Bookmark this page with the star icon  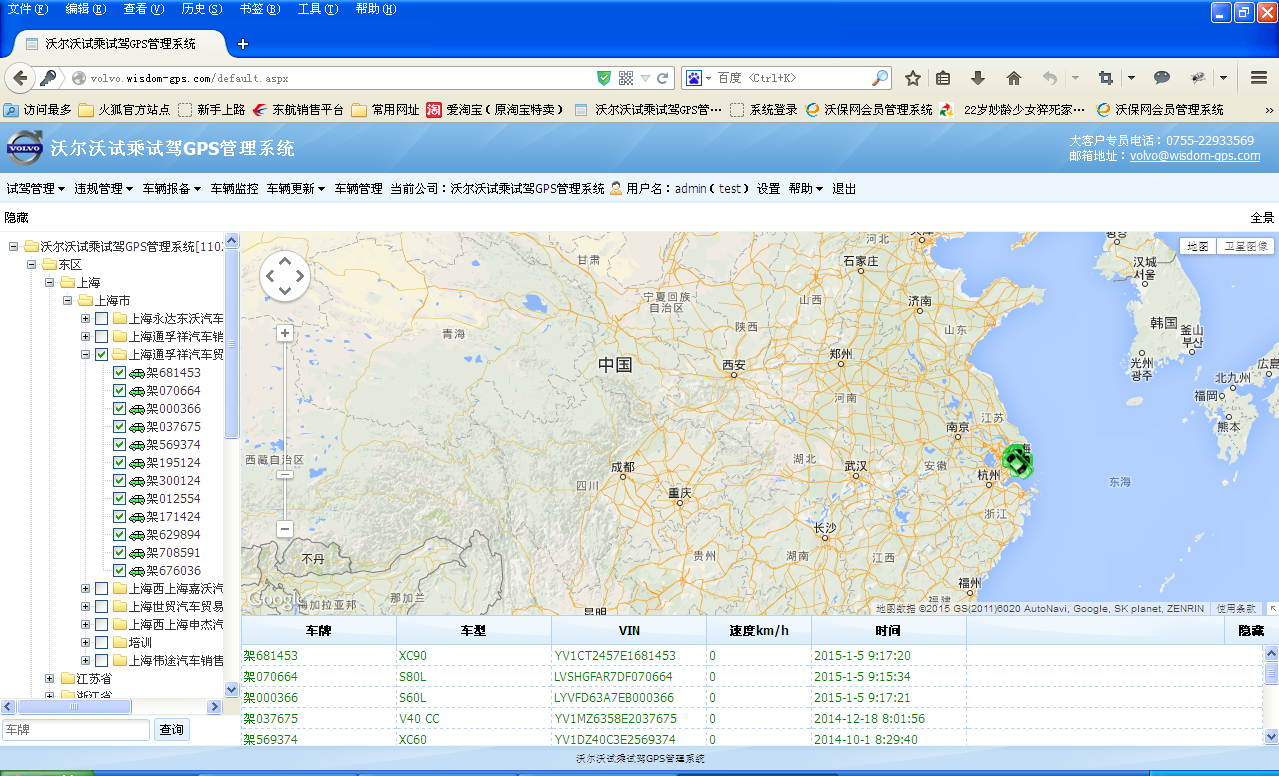click(912, 78)
